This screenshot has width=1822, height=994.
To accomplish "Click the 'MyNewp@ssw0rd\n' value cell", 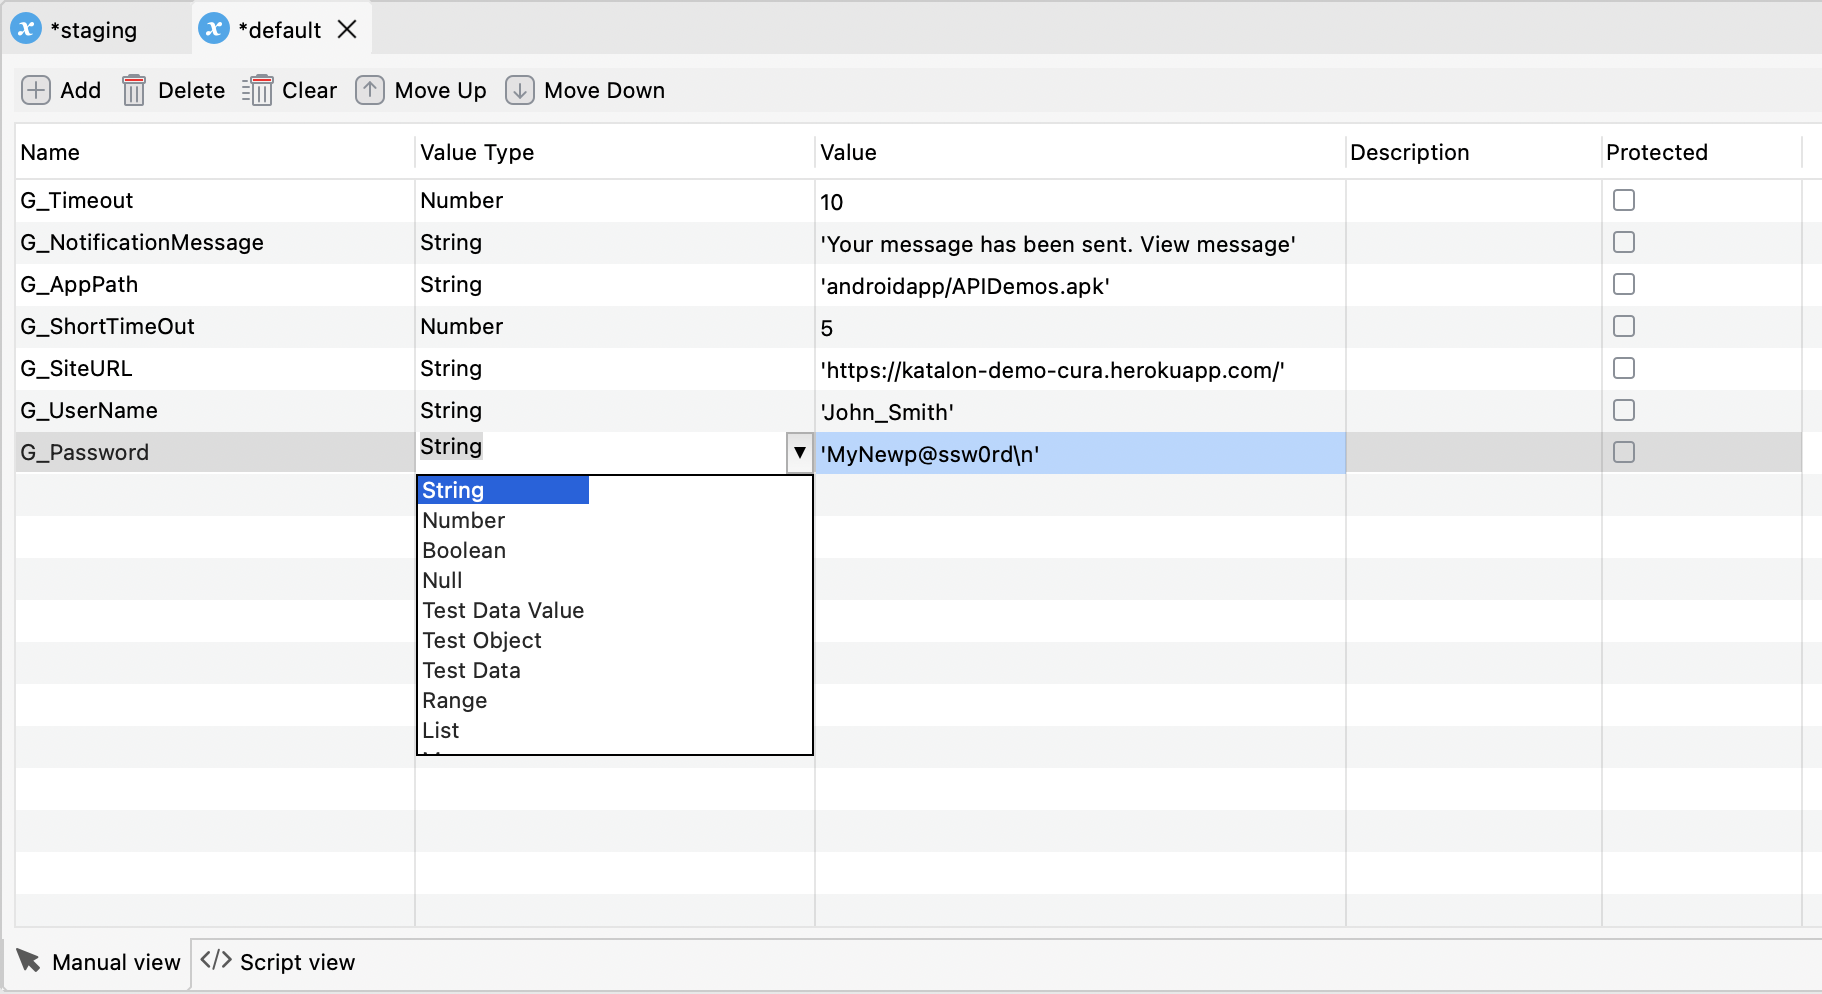I will tap(1080, 453).
